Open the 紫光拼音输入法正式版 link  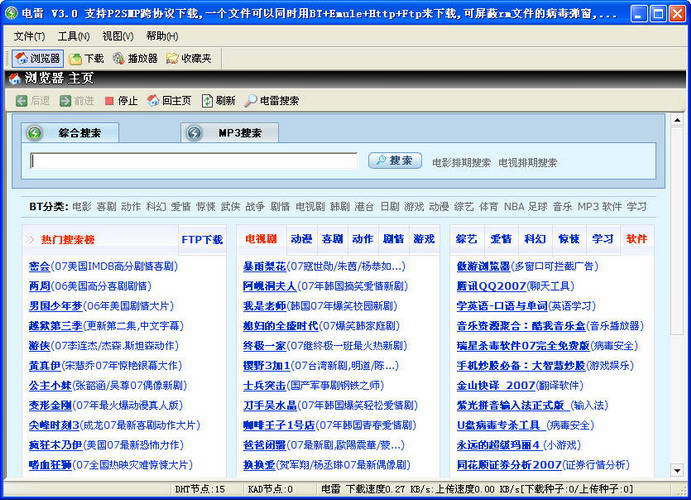click(511, 405)
